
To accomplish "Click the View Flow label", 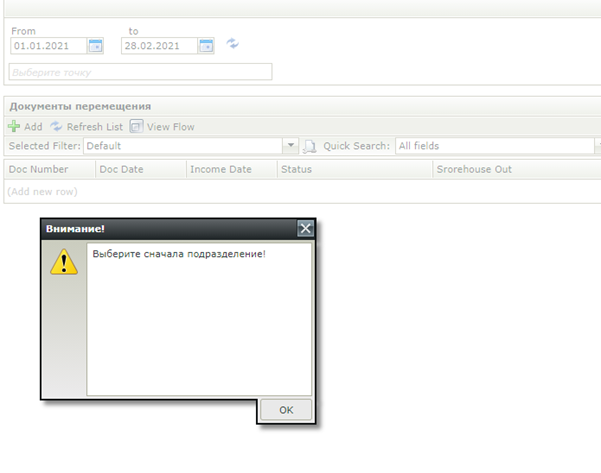I will click(171, 126).
